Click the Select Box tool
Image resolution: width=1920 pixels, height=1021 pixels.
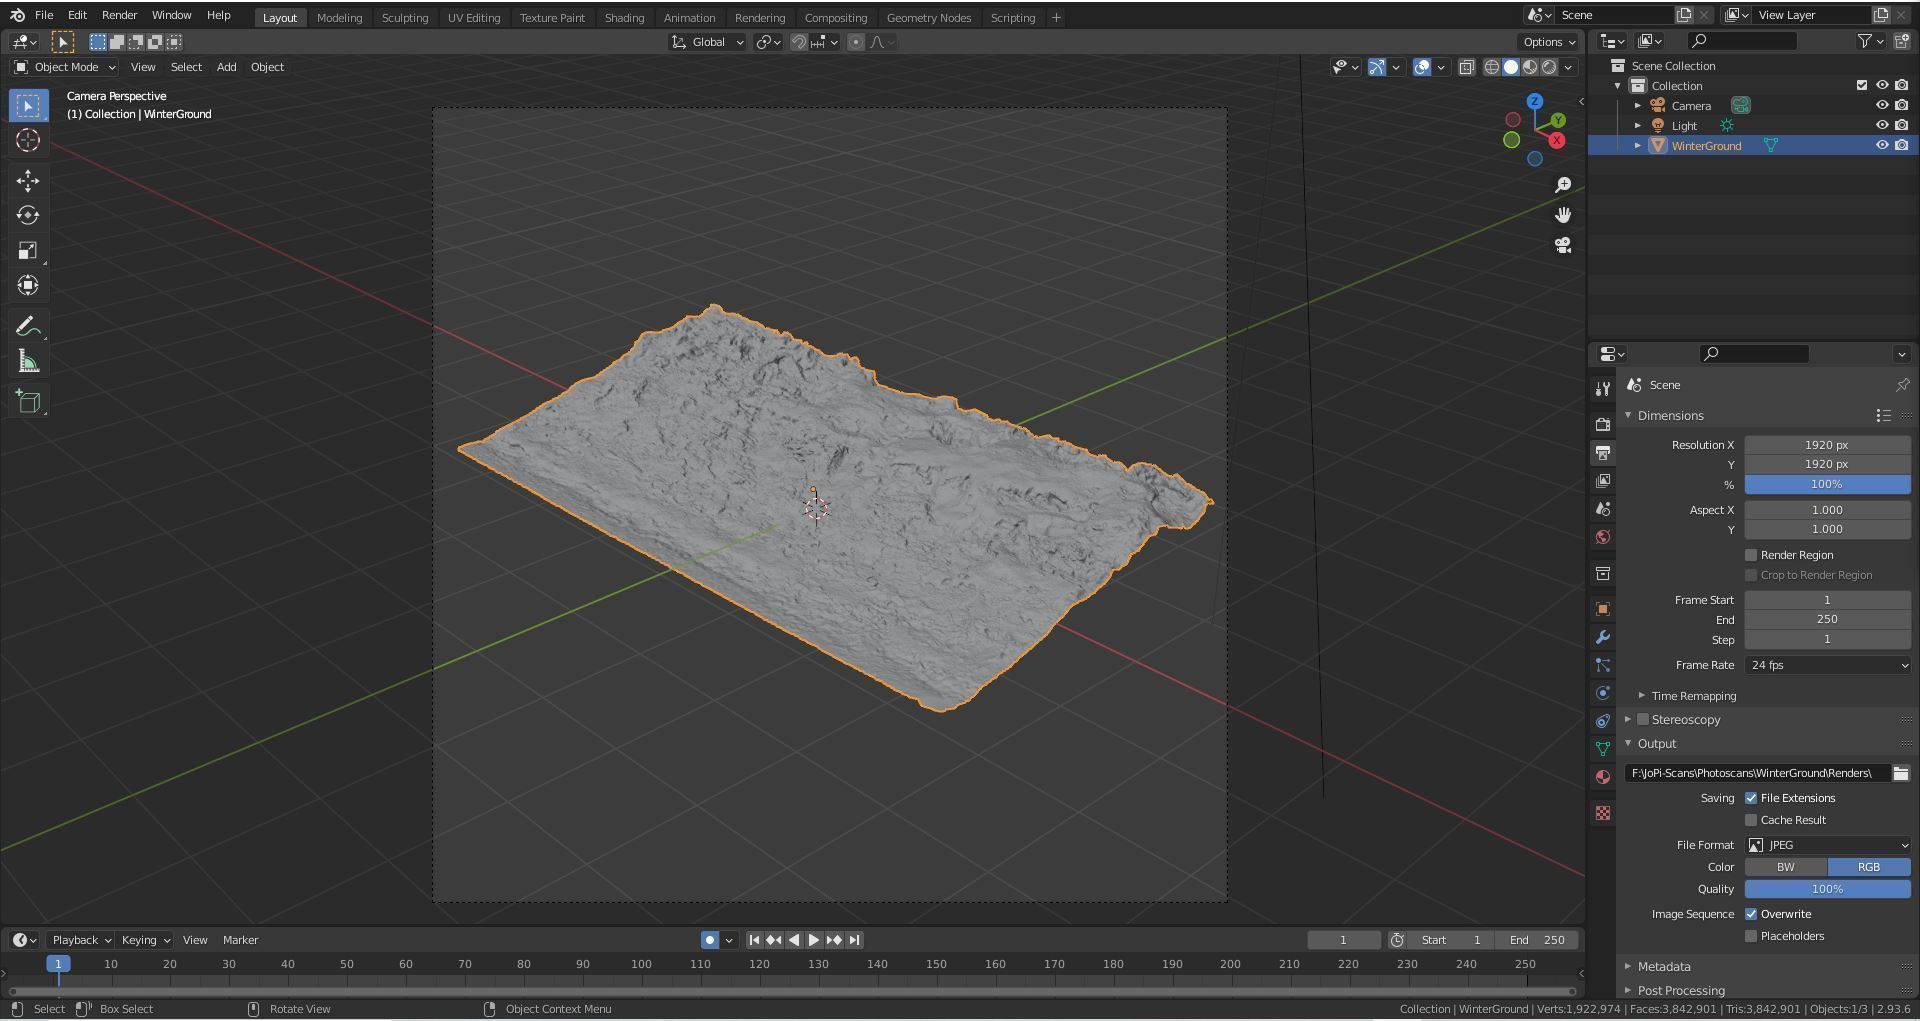coord(28,105)
